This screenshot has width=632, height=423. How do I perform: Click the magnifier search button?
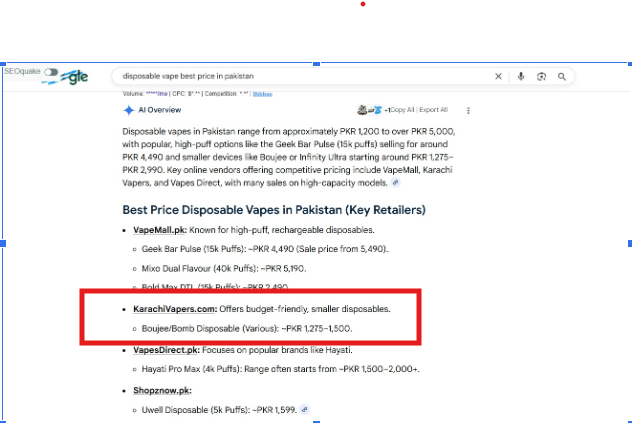[562, 76]
